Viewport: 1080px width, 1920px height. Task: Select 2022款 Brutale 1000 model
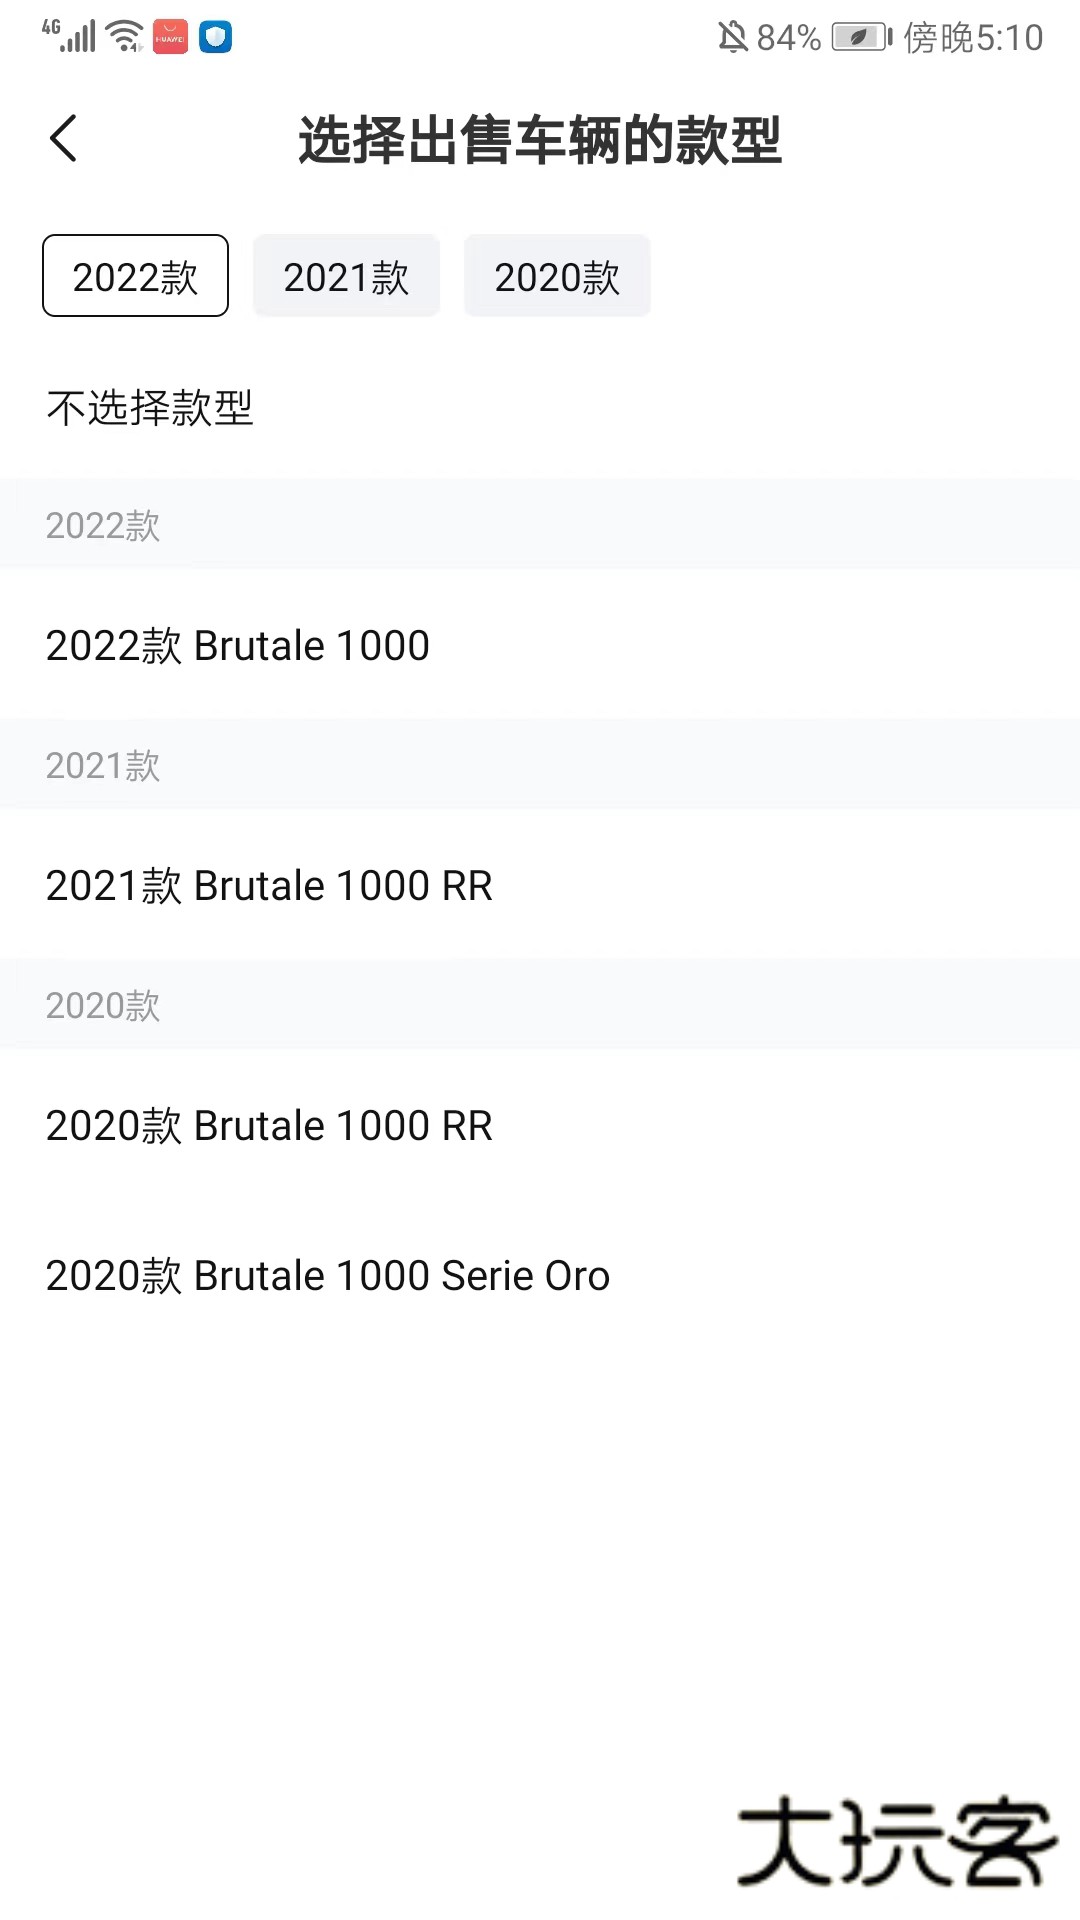[238, 646]
